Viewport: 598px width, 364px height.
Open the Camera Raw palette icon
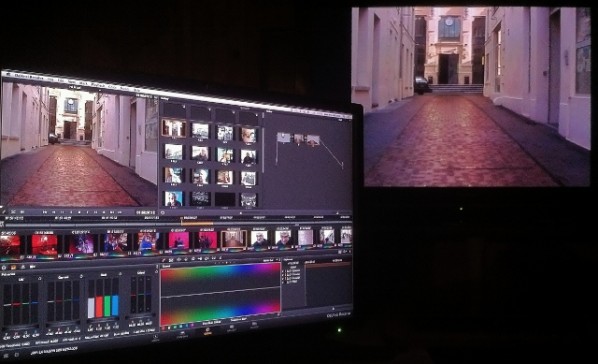[5, 267]
